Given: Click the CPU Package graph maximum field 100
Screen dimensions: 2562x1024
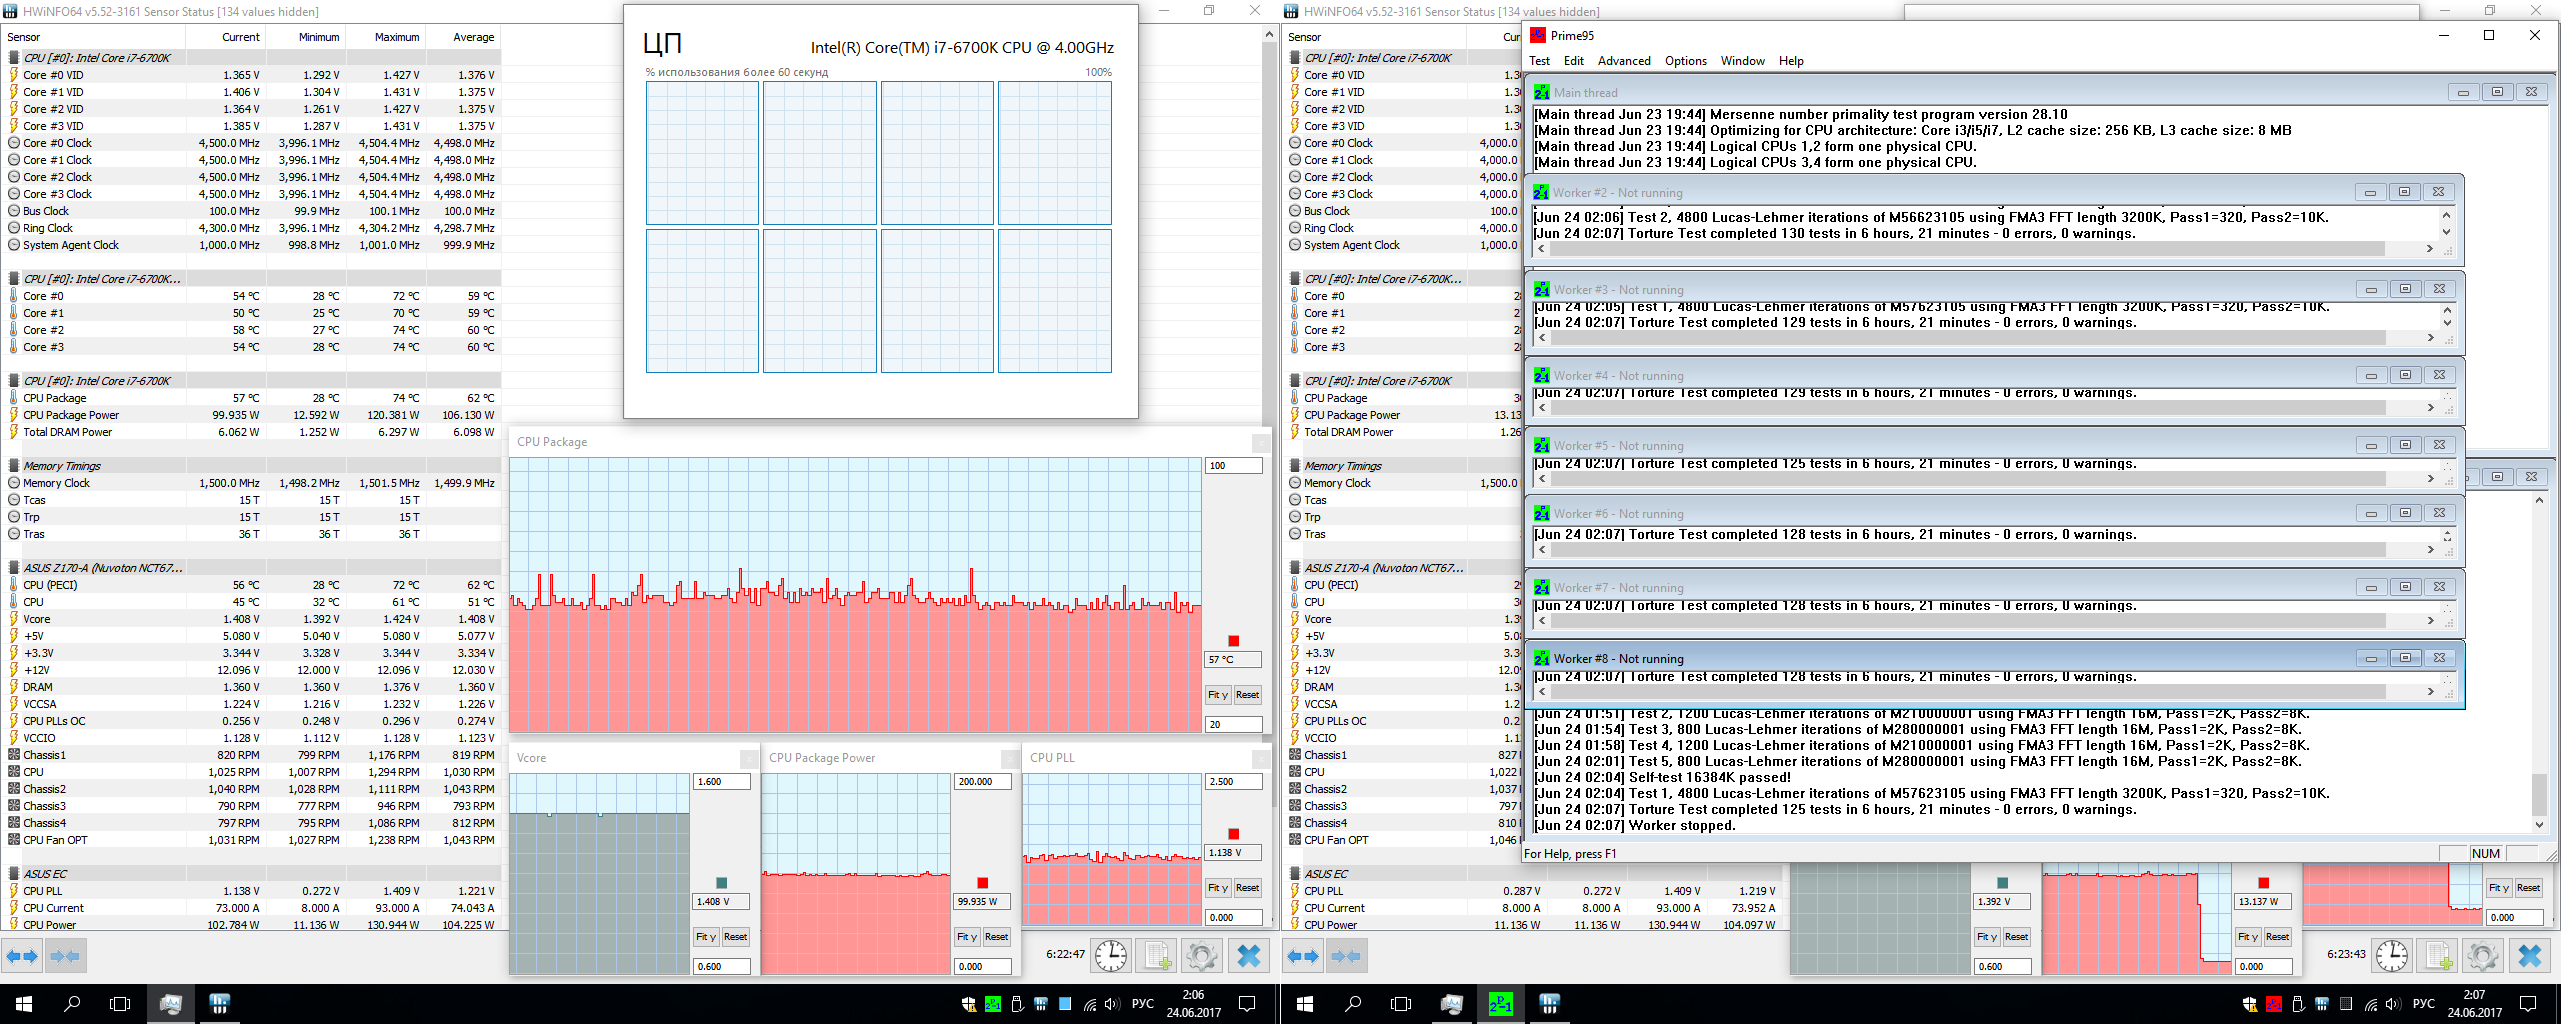Looking at the screenshot, I should pos(1234,466).
